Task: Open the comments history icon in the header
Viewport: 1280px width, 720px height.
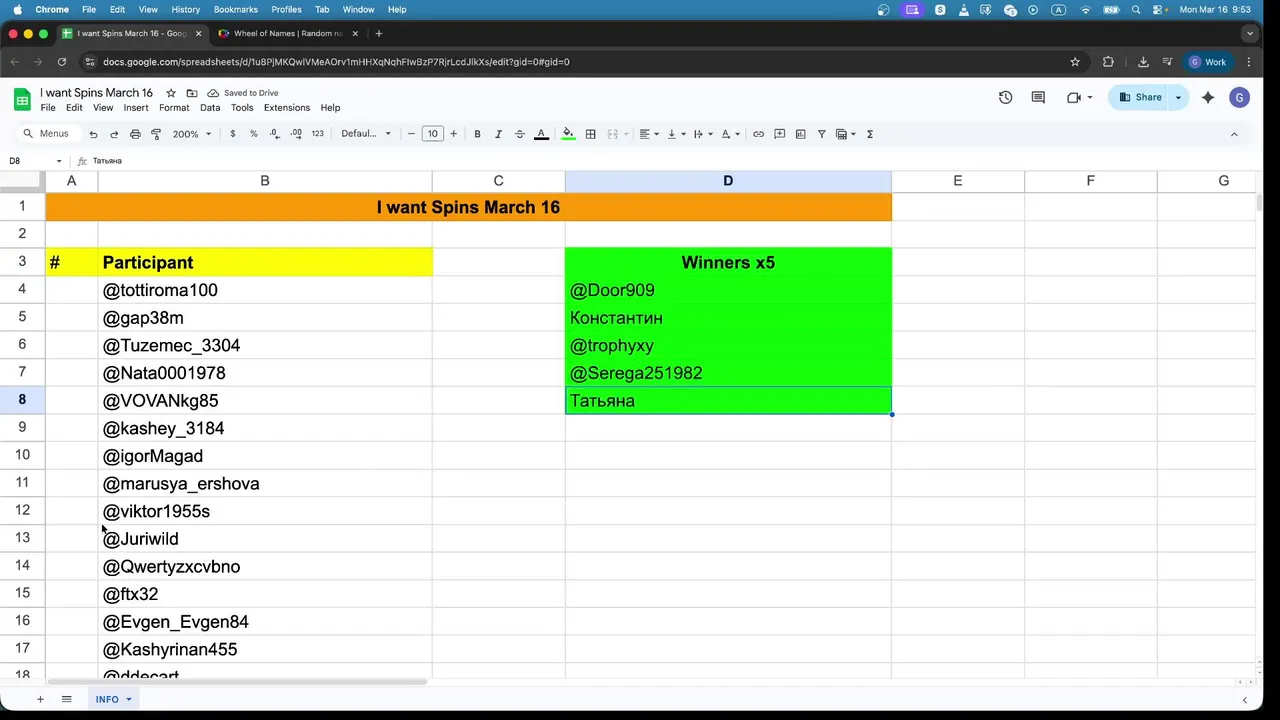Action: [x=1038, y=97]
